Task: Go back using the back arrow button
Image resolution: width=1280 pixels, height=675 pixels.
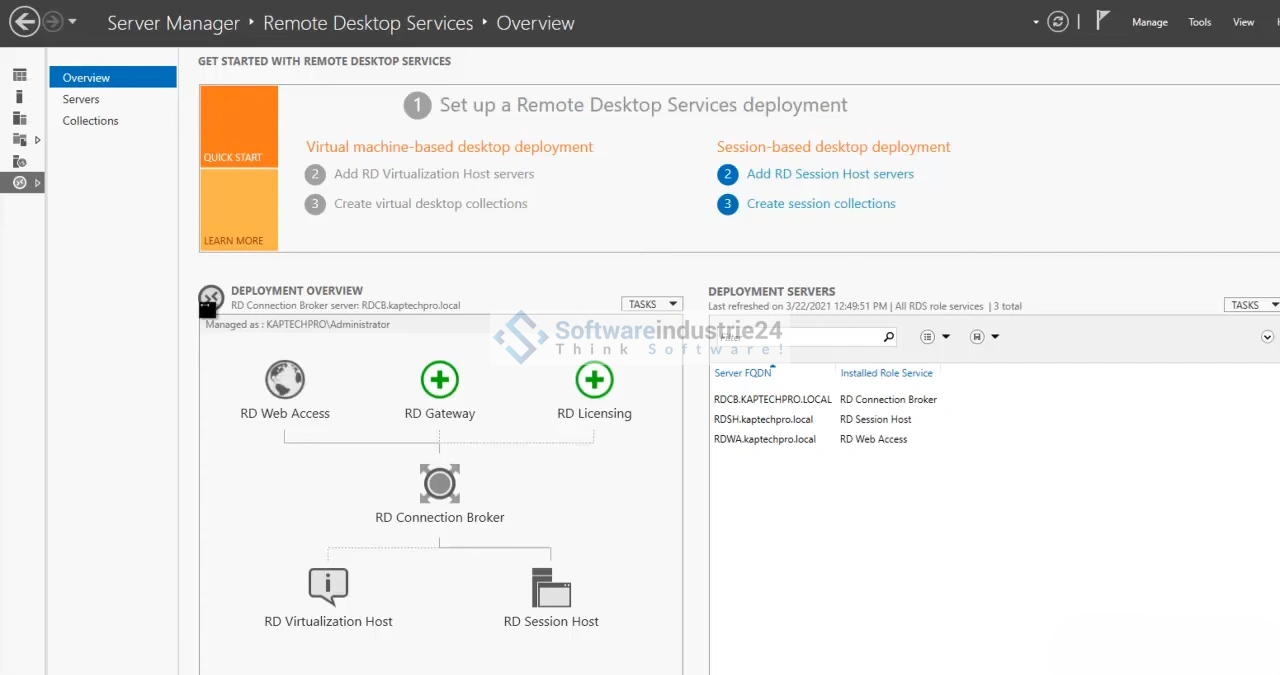Action: (x=24, y=22)
